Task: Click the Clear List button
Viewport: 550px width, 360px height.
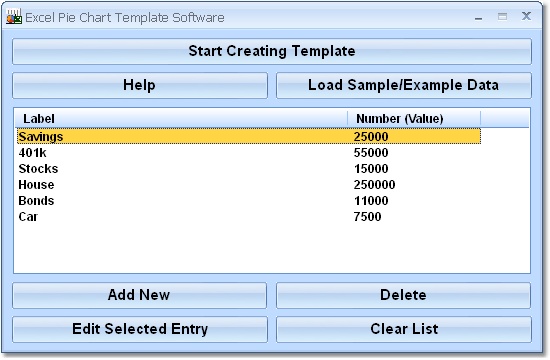Action: point(404,329)
